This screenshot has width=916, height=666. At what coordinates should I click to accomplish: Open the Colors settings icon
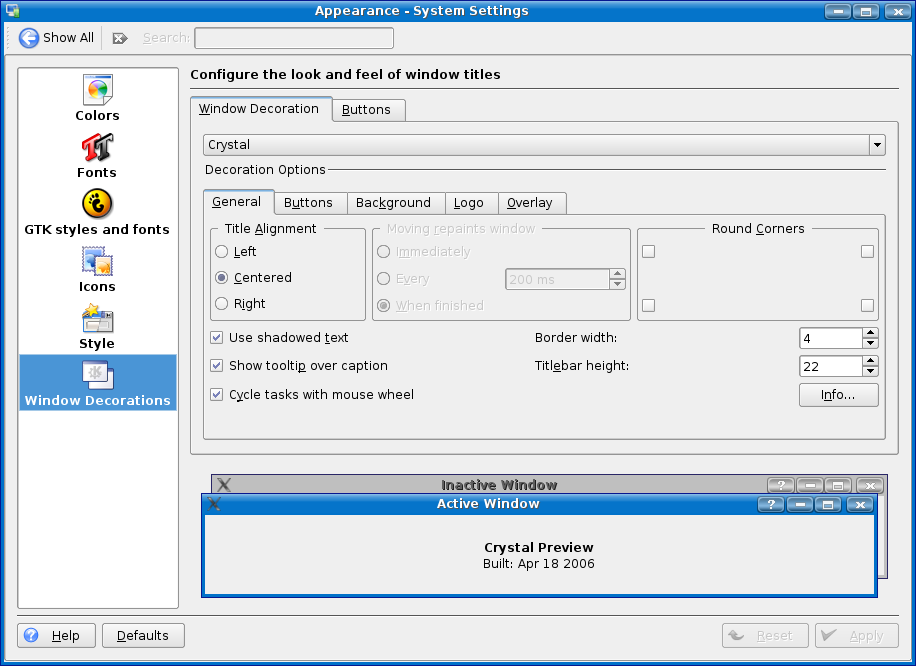pyautogui.click(x=97, y=91)
